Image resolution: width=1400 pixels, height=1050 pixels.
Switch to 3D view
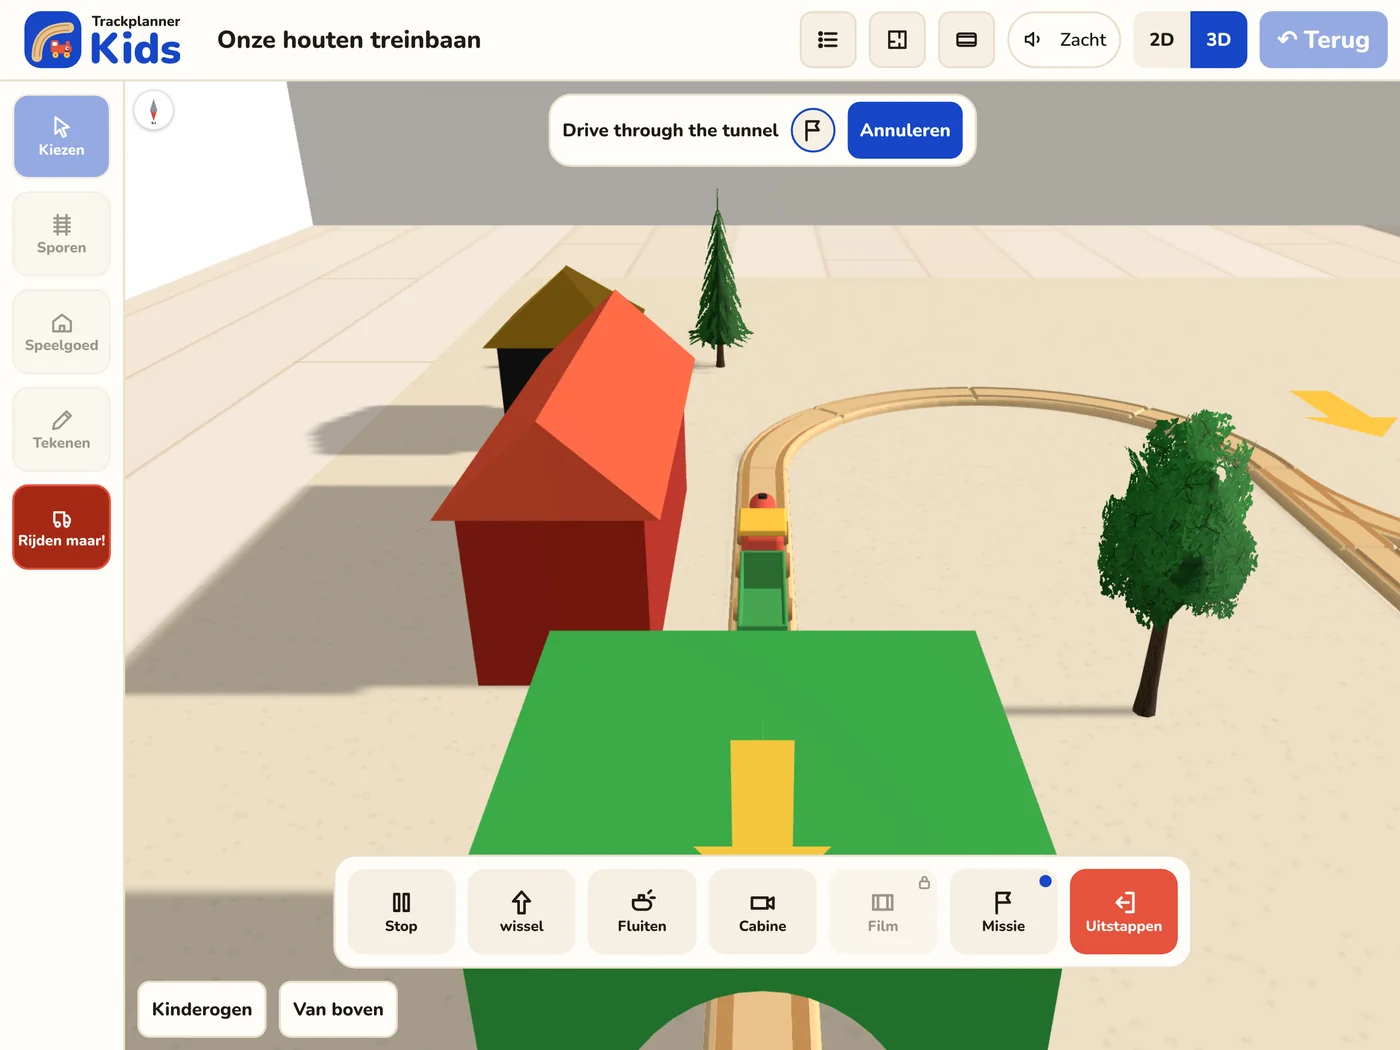tap(1218, 40)
